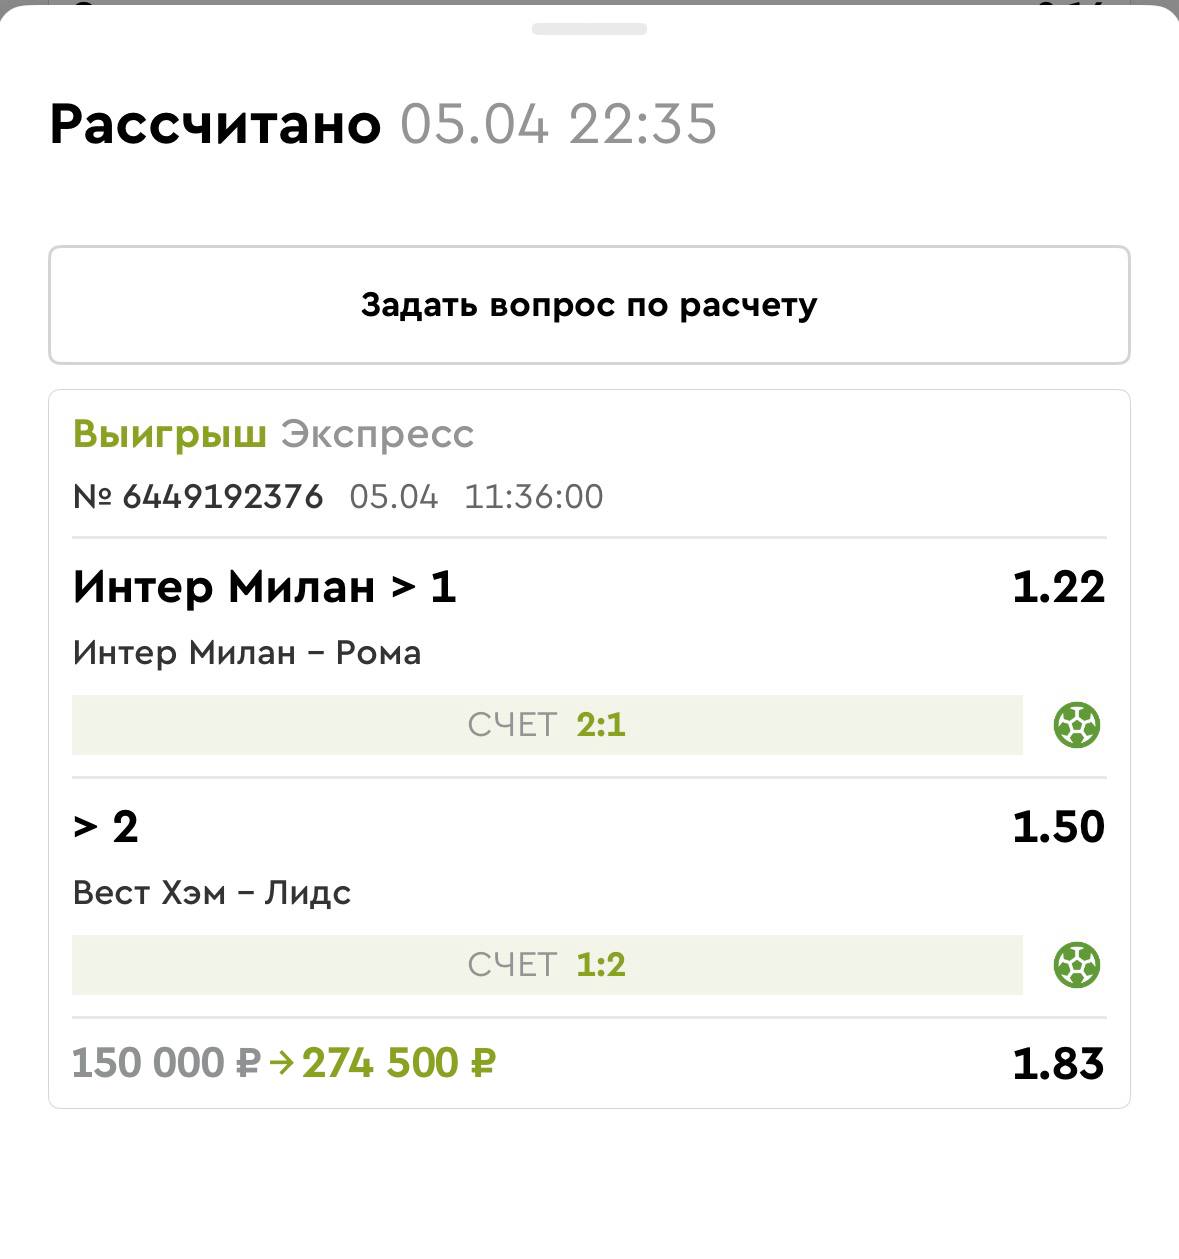Image resolution: width=1179 pixels, height=1259 pixels.
Task: Tap the score bar showing 2:1
Action: (547, 725)
